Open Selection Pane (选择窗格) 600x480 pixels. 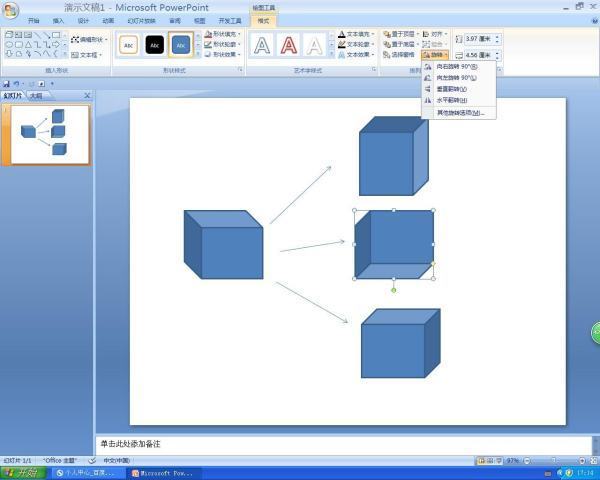tap(399, 55)
